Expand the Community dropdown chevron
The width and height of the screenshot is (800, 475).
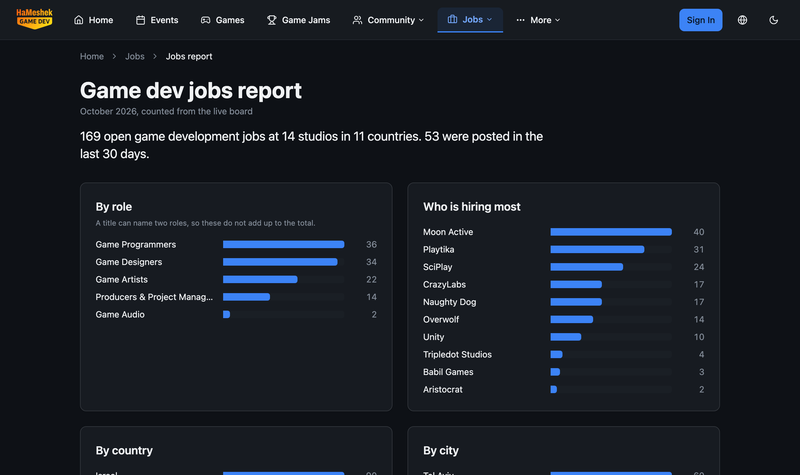click(x=421, y=20)
